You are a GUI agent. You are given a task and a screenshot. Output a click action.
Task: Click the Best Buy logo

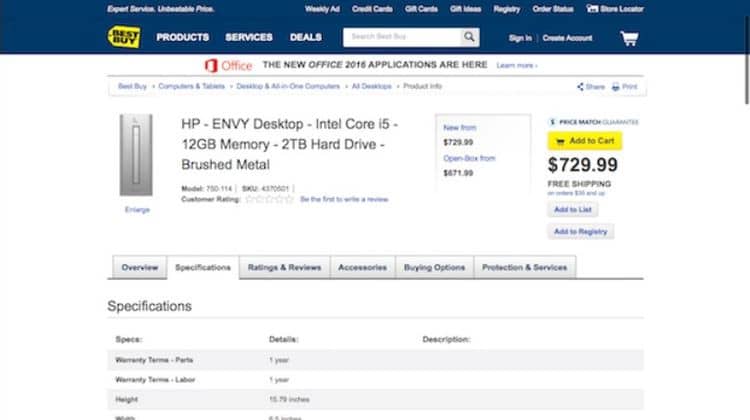pos(124,37)
